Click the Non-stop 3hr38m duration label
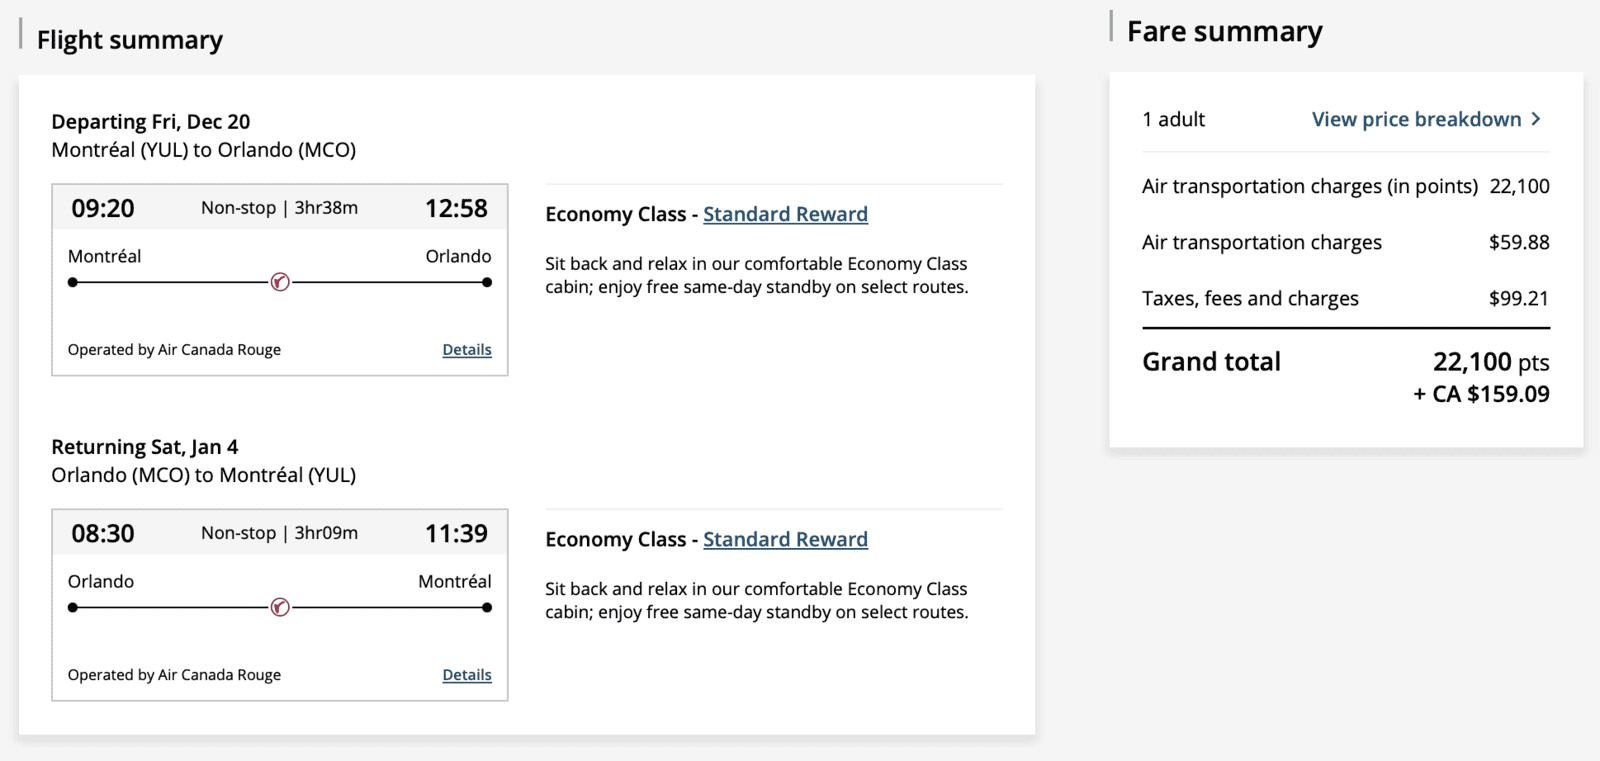The height and width of the screenshot is (761, 1600). point(279,207)
